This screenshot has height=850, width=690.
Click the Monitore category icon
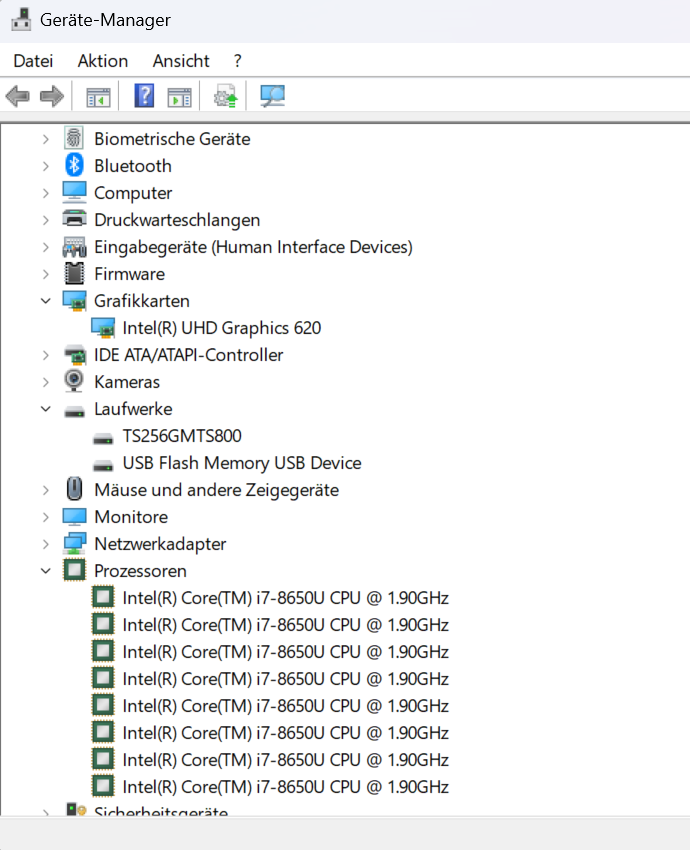click(74, 517)
